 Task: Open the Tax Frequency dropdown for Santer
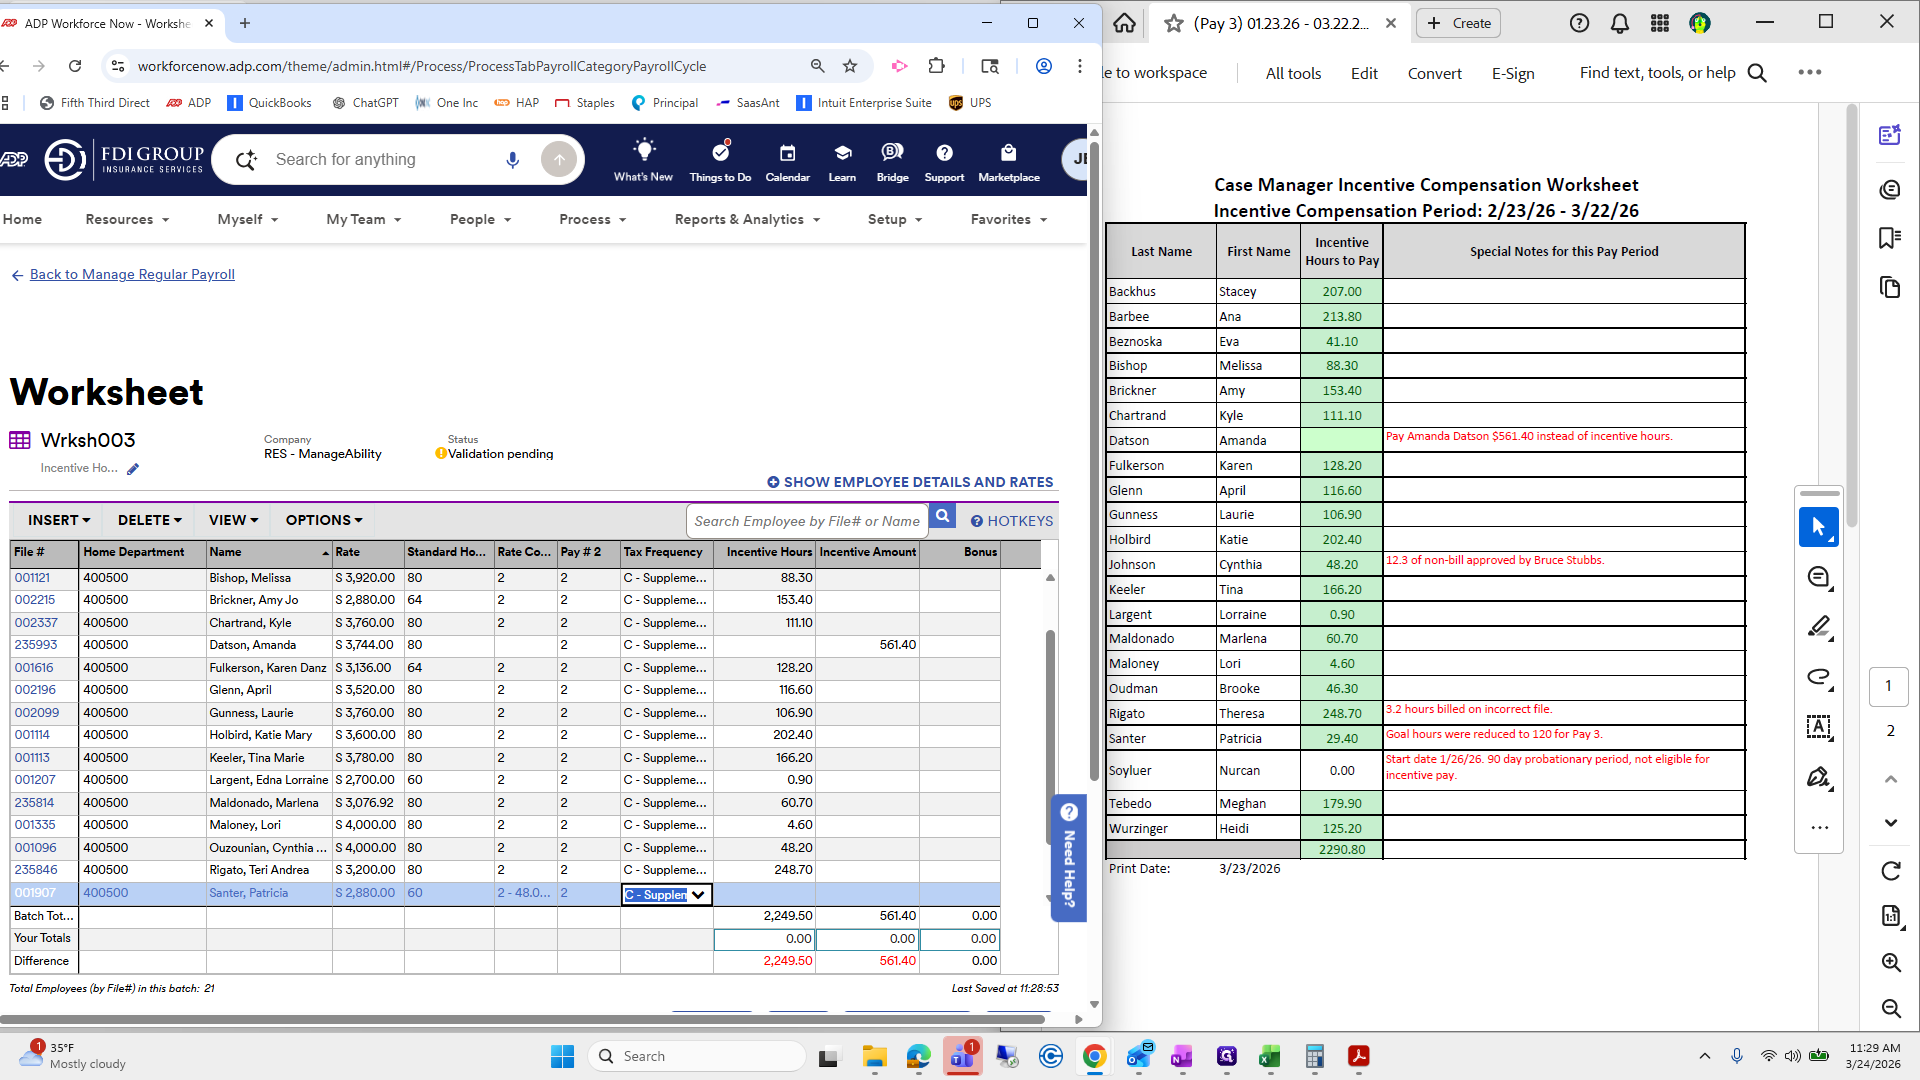[698, 895]
